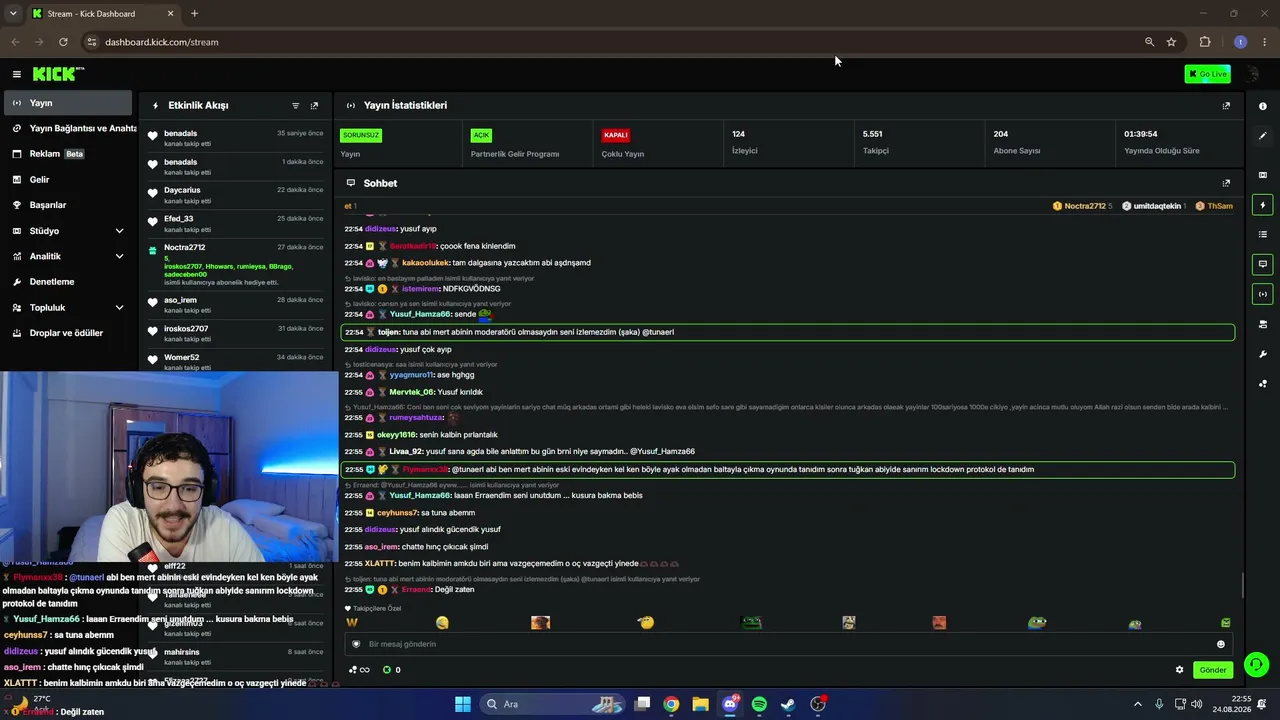Open the emoji picker in message box

click(1220, 644)
